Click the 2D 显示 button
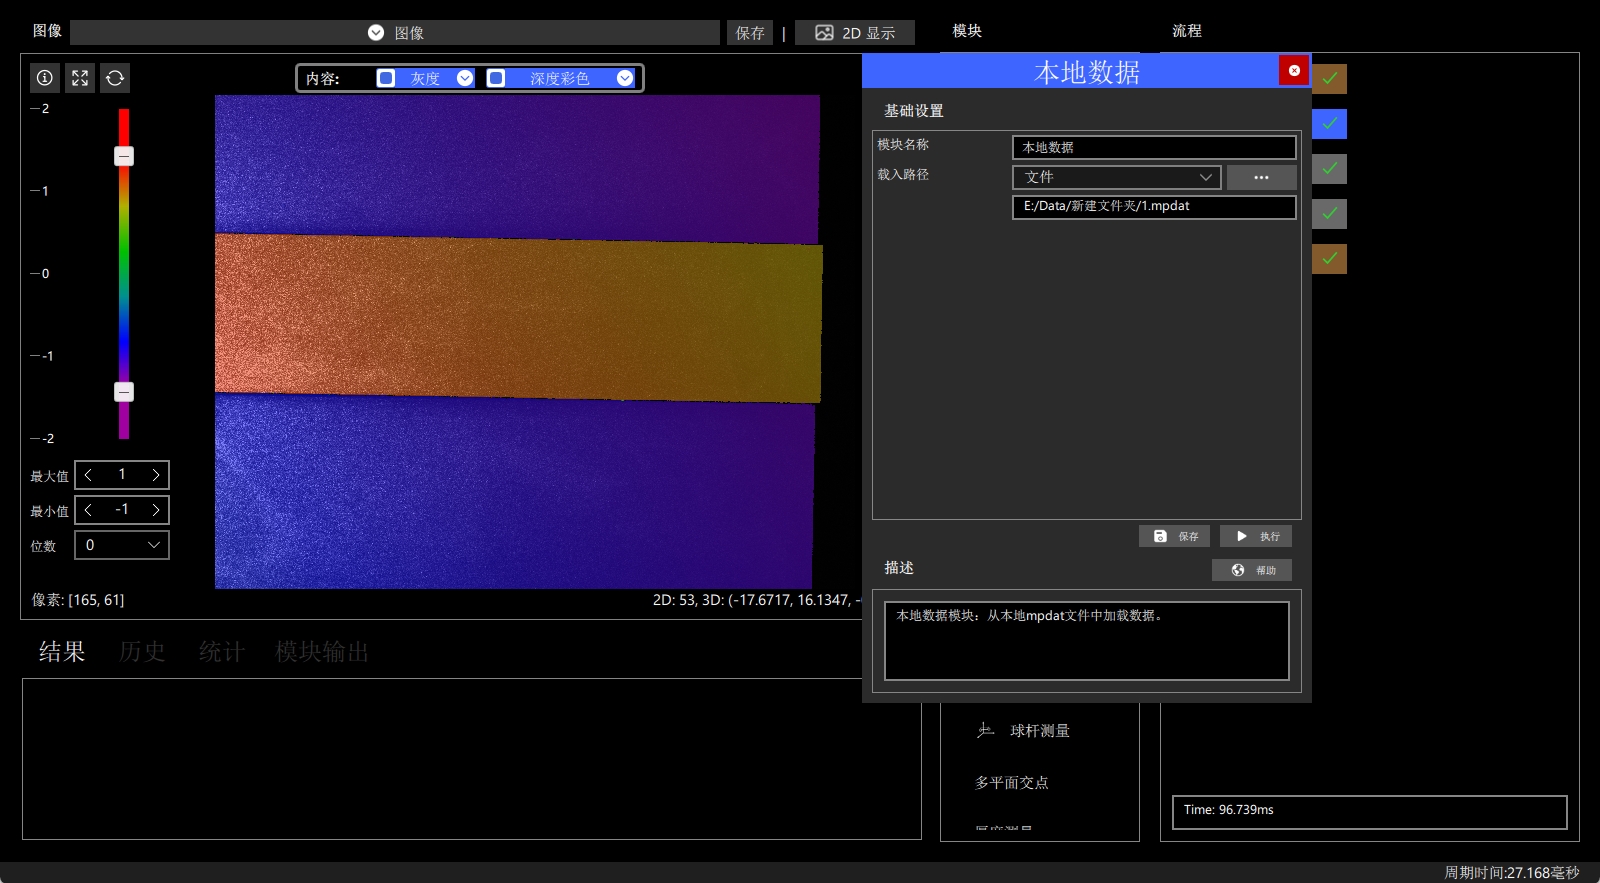Screen dimensions: 1600x883 855,33
